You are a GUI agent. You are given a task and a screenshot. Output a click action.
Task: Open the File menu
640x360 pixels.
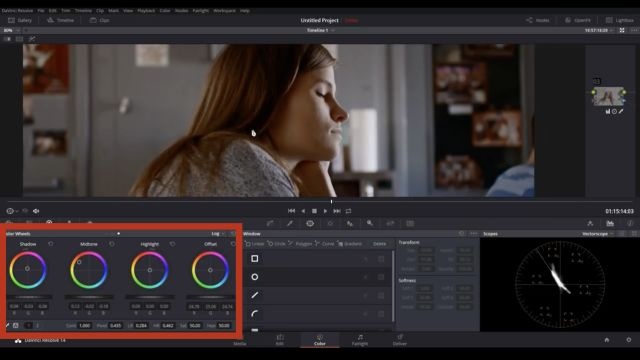coord(41,11)
